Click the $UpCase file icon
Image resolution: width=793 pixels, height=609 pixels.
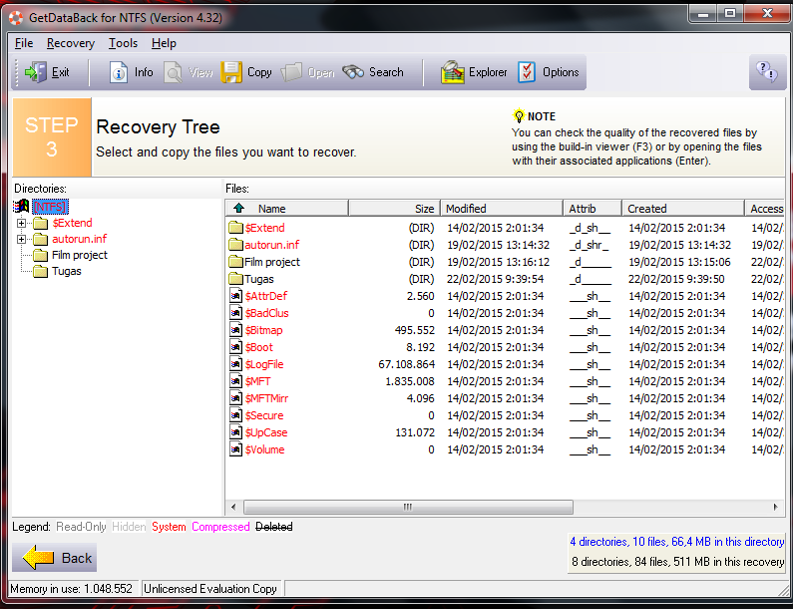coord(236,432)
